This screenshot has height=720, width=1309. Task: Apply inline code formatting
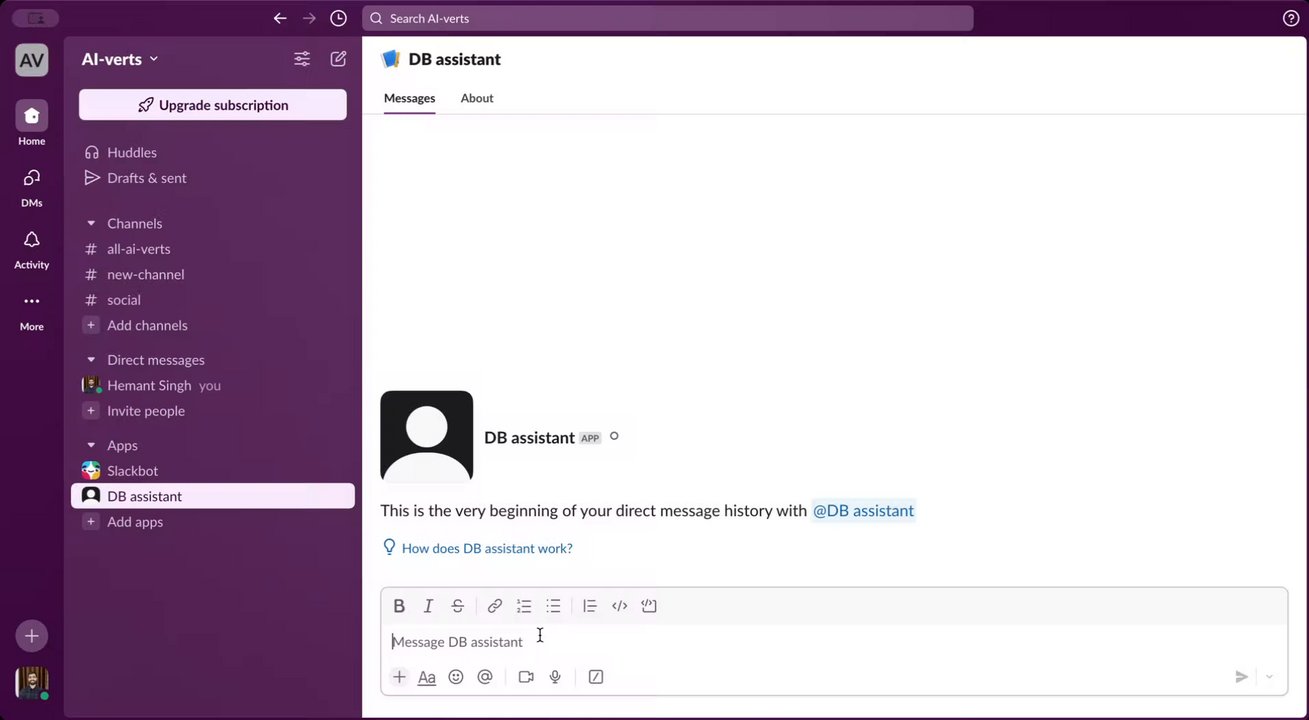pos(619,606)
